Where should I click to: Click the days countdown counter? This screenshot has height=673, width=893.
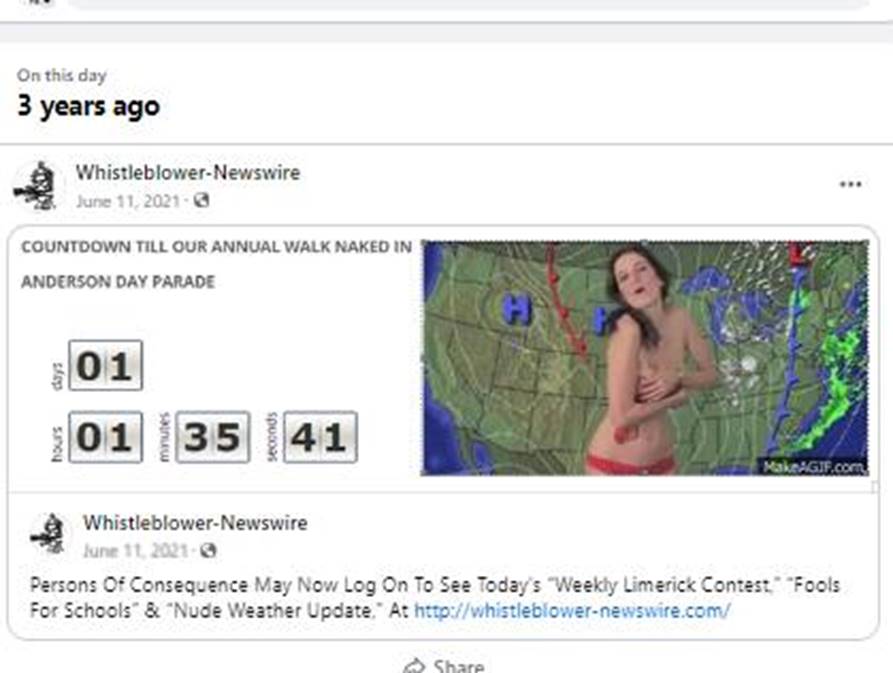point(105,366)
